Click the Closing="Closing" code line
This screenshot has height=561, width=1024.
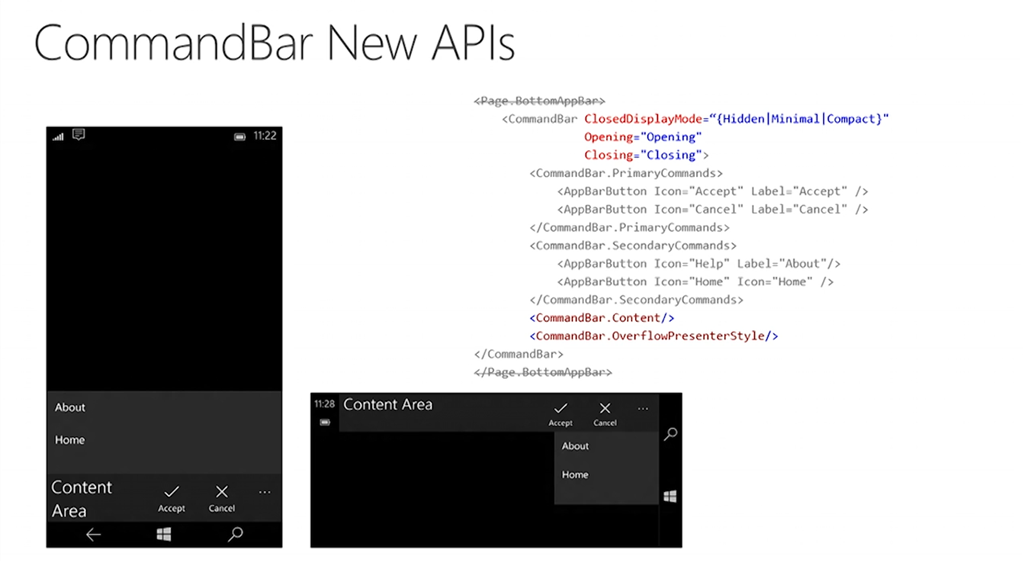pos(646,155)
